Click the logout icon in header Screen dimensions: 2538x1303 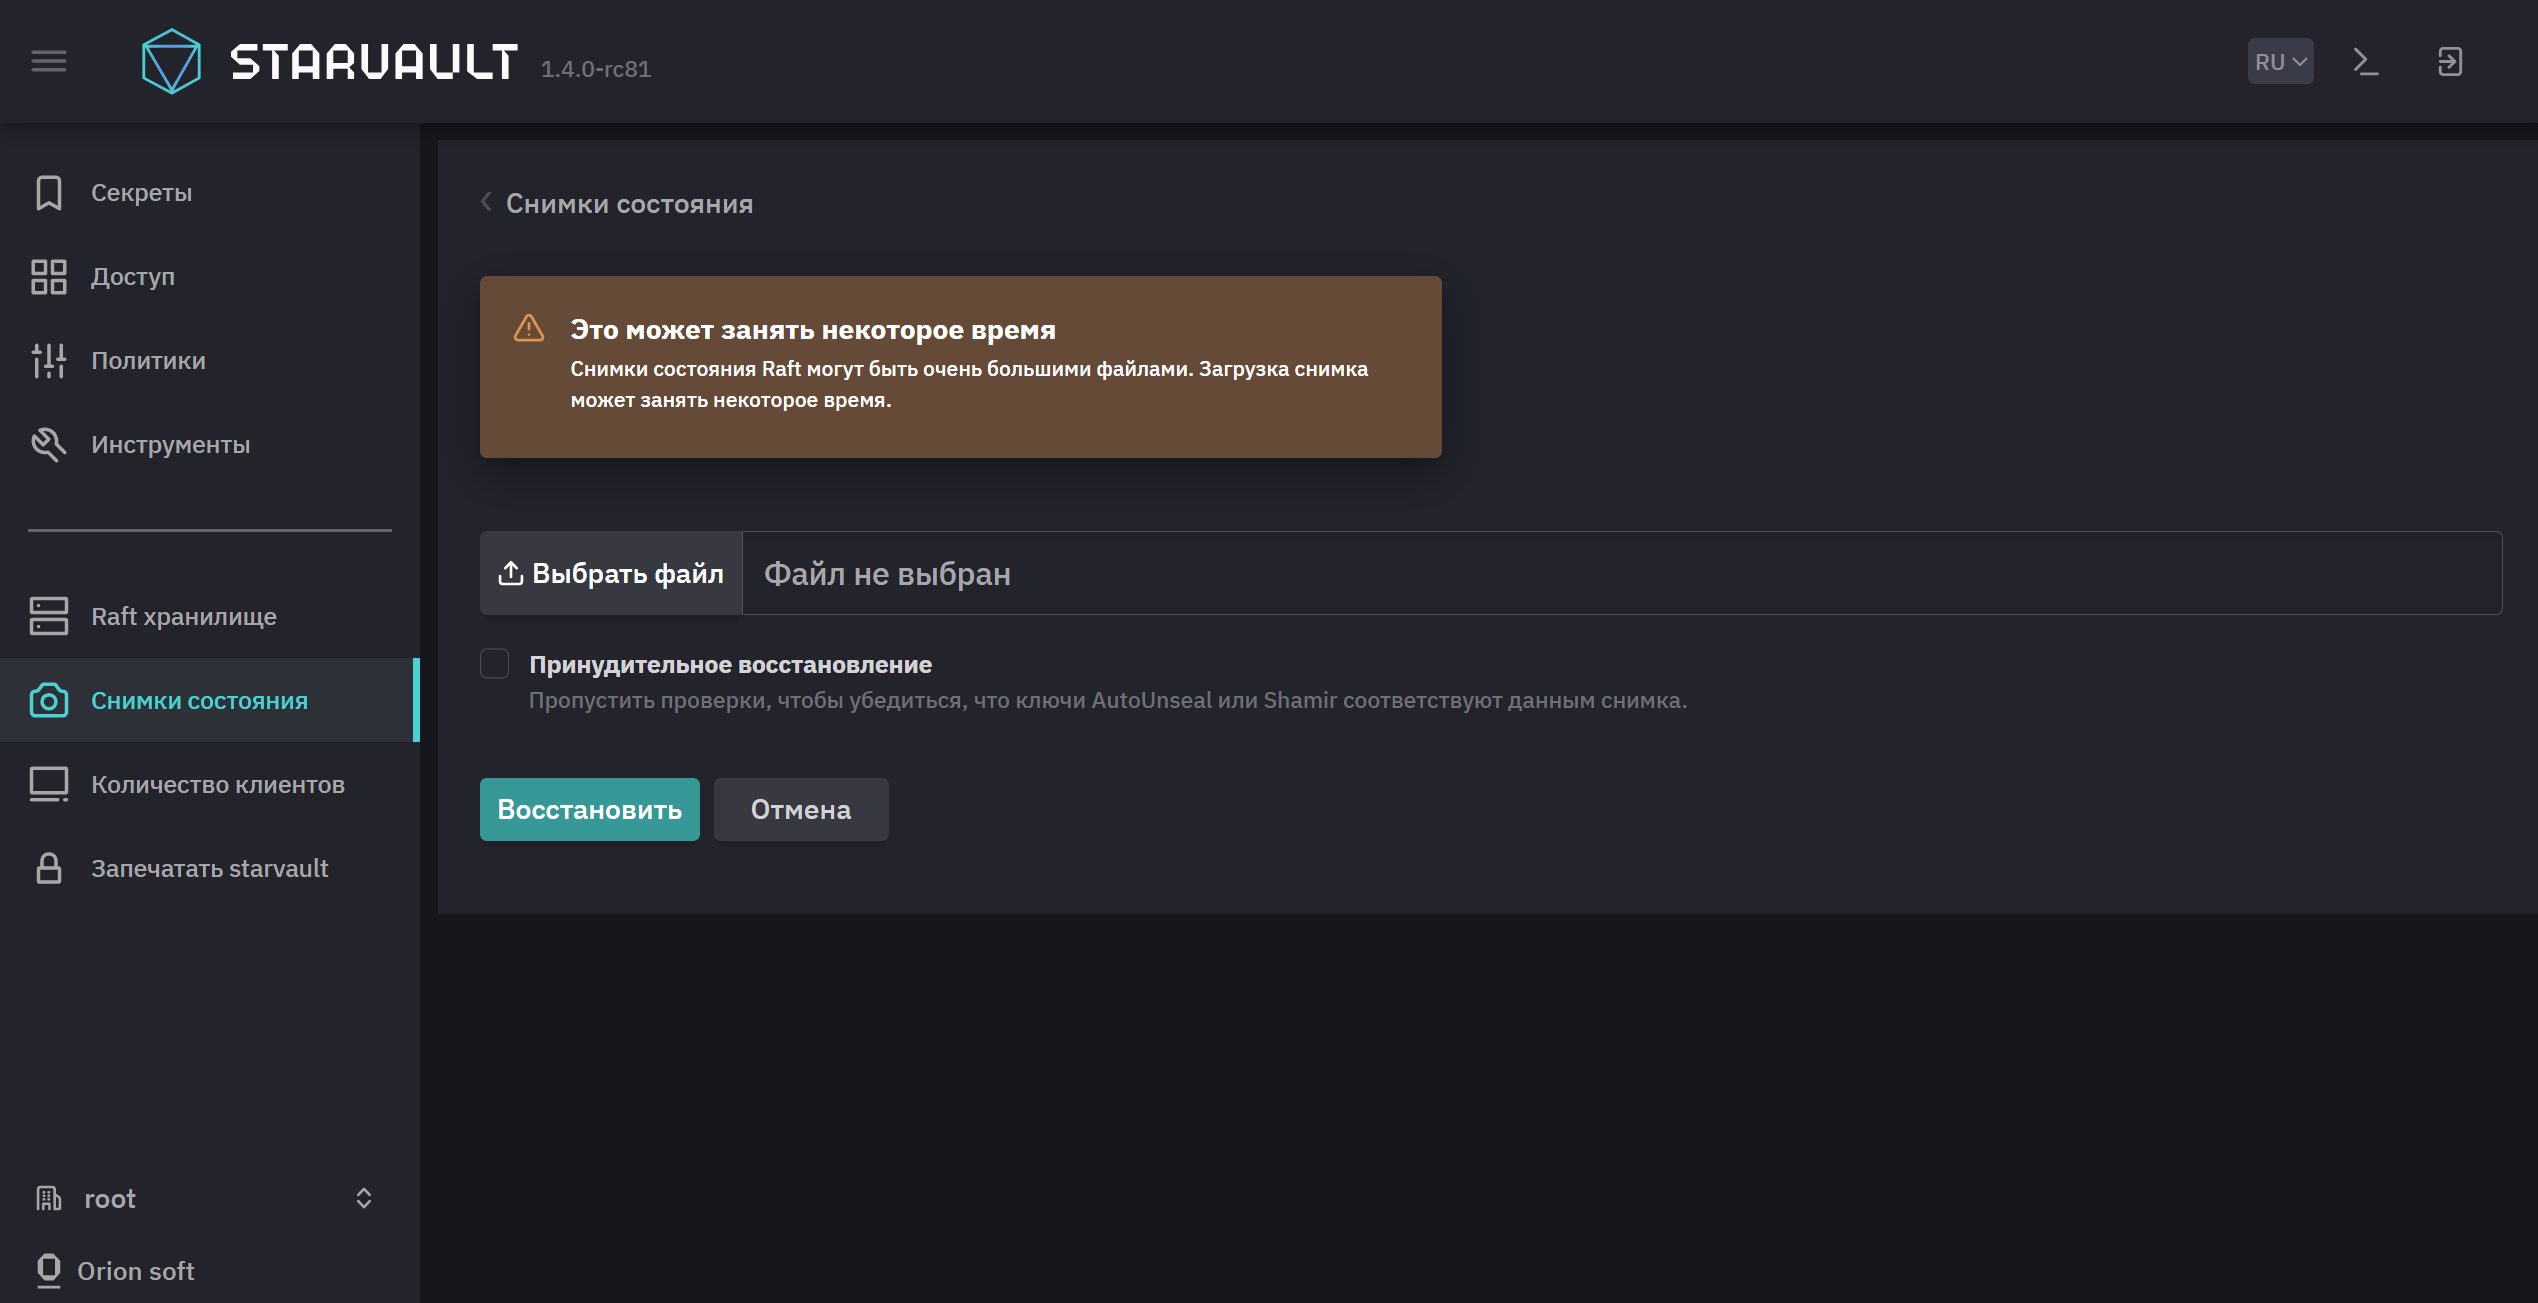point(2450,62)
